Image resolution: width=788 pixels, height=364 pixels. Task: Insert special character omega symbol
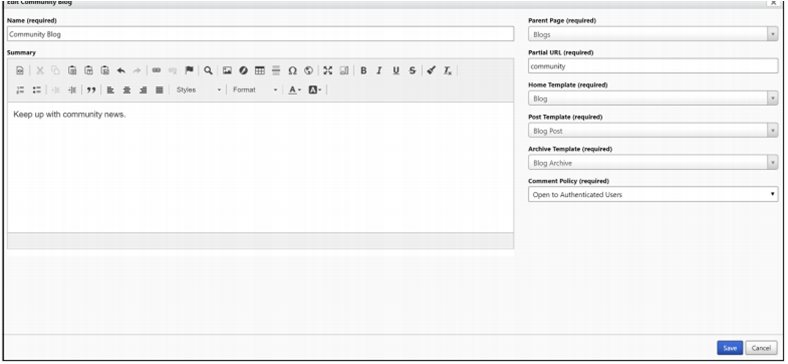point(292,71)
